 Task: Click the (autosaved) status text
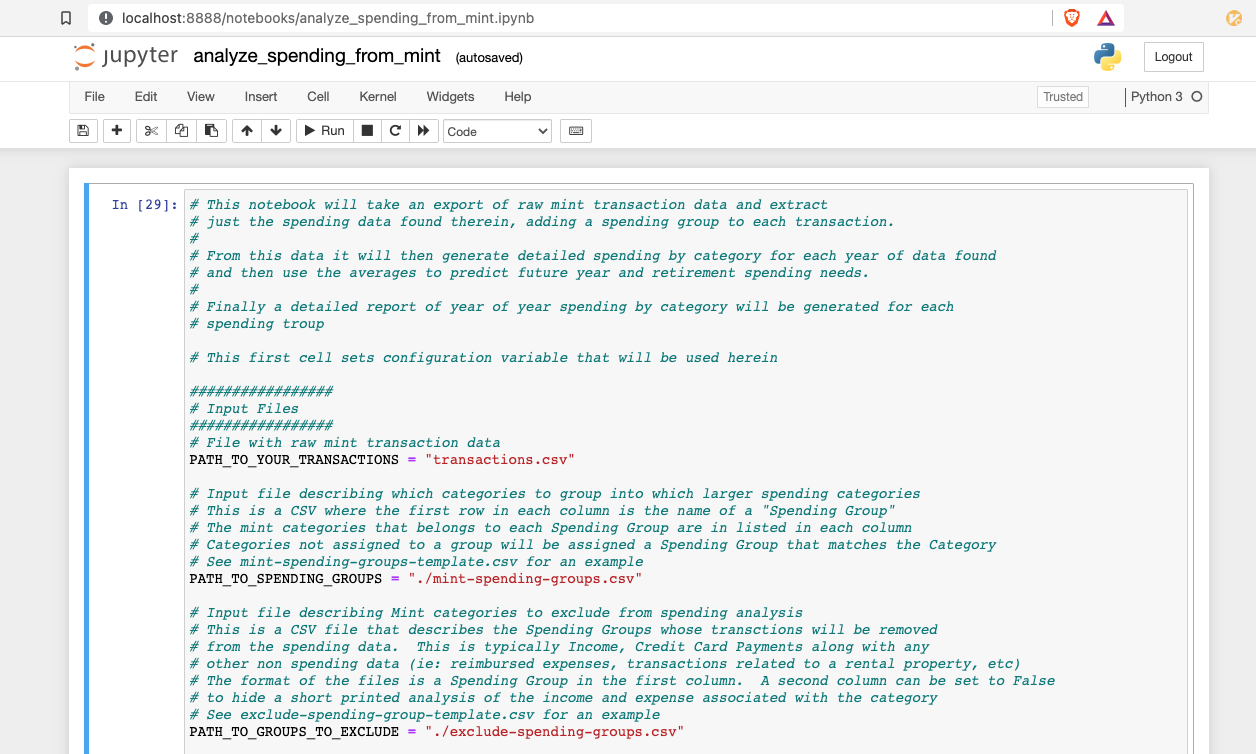489,58
